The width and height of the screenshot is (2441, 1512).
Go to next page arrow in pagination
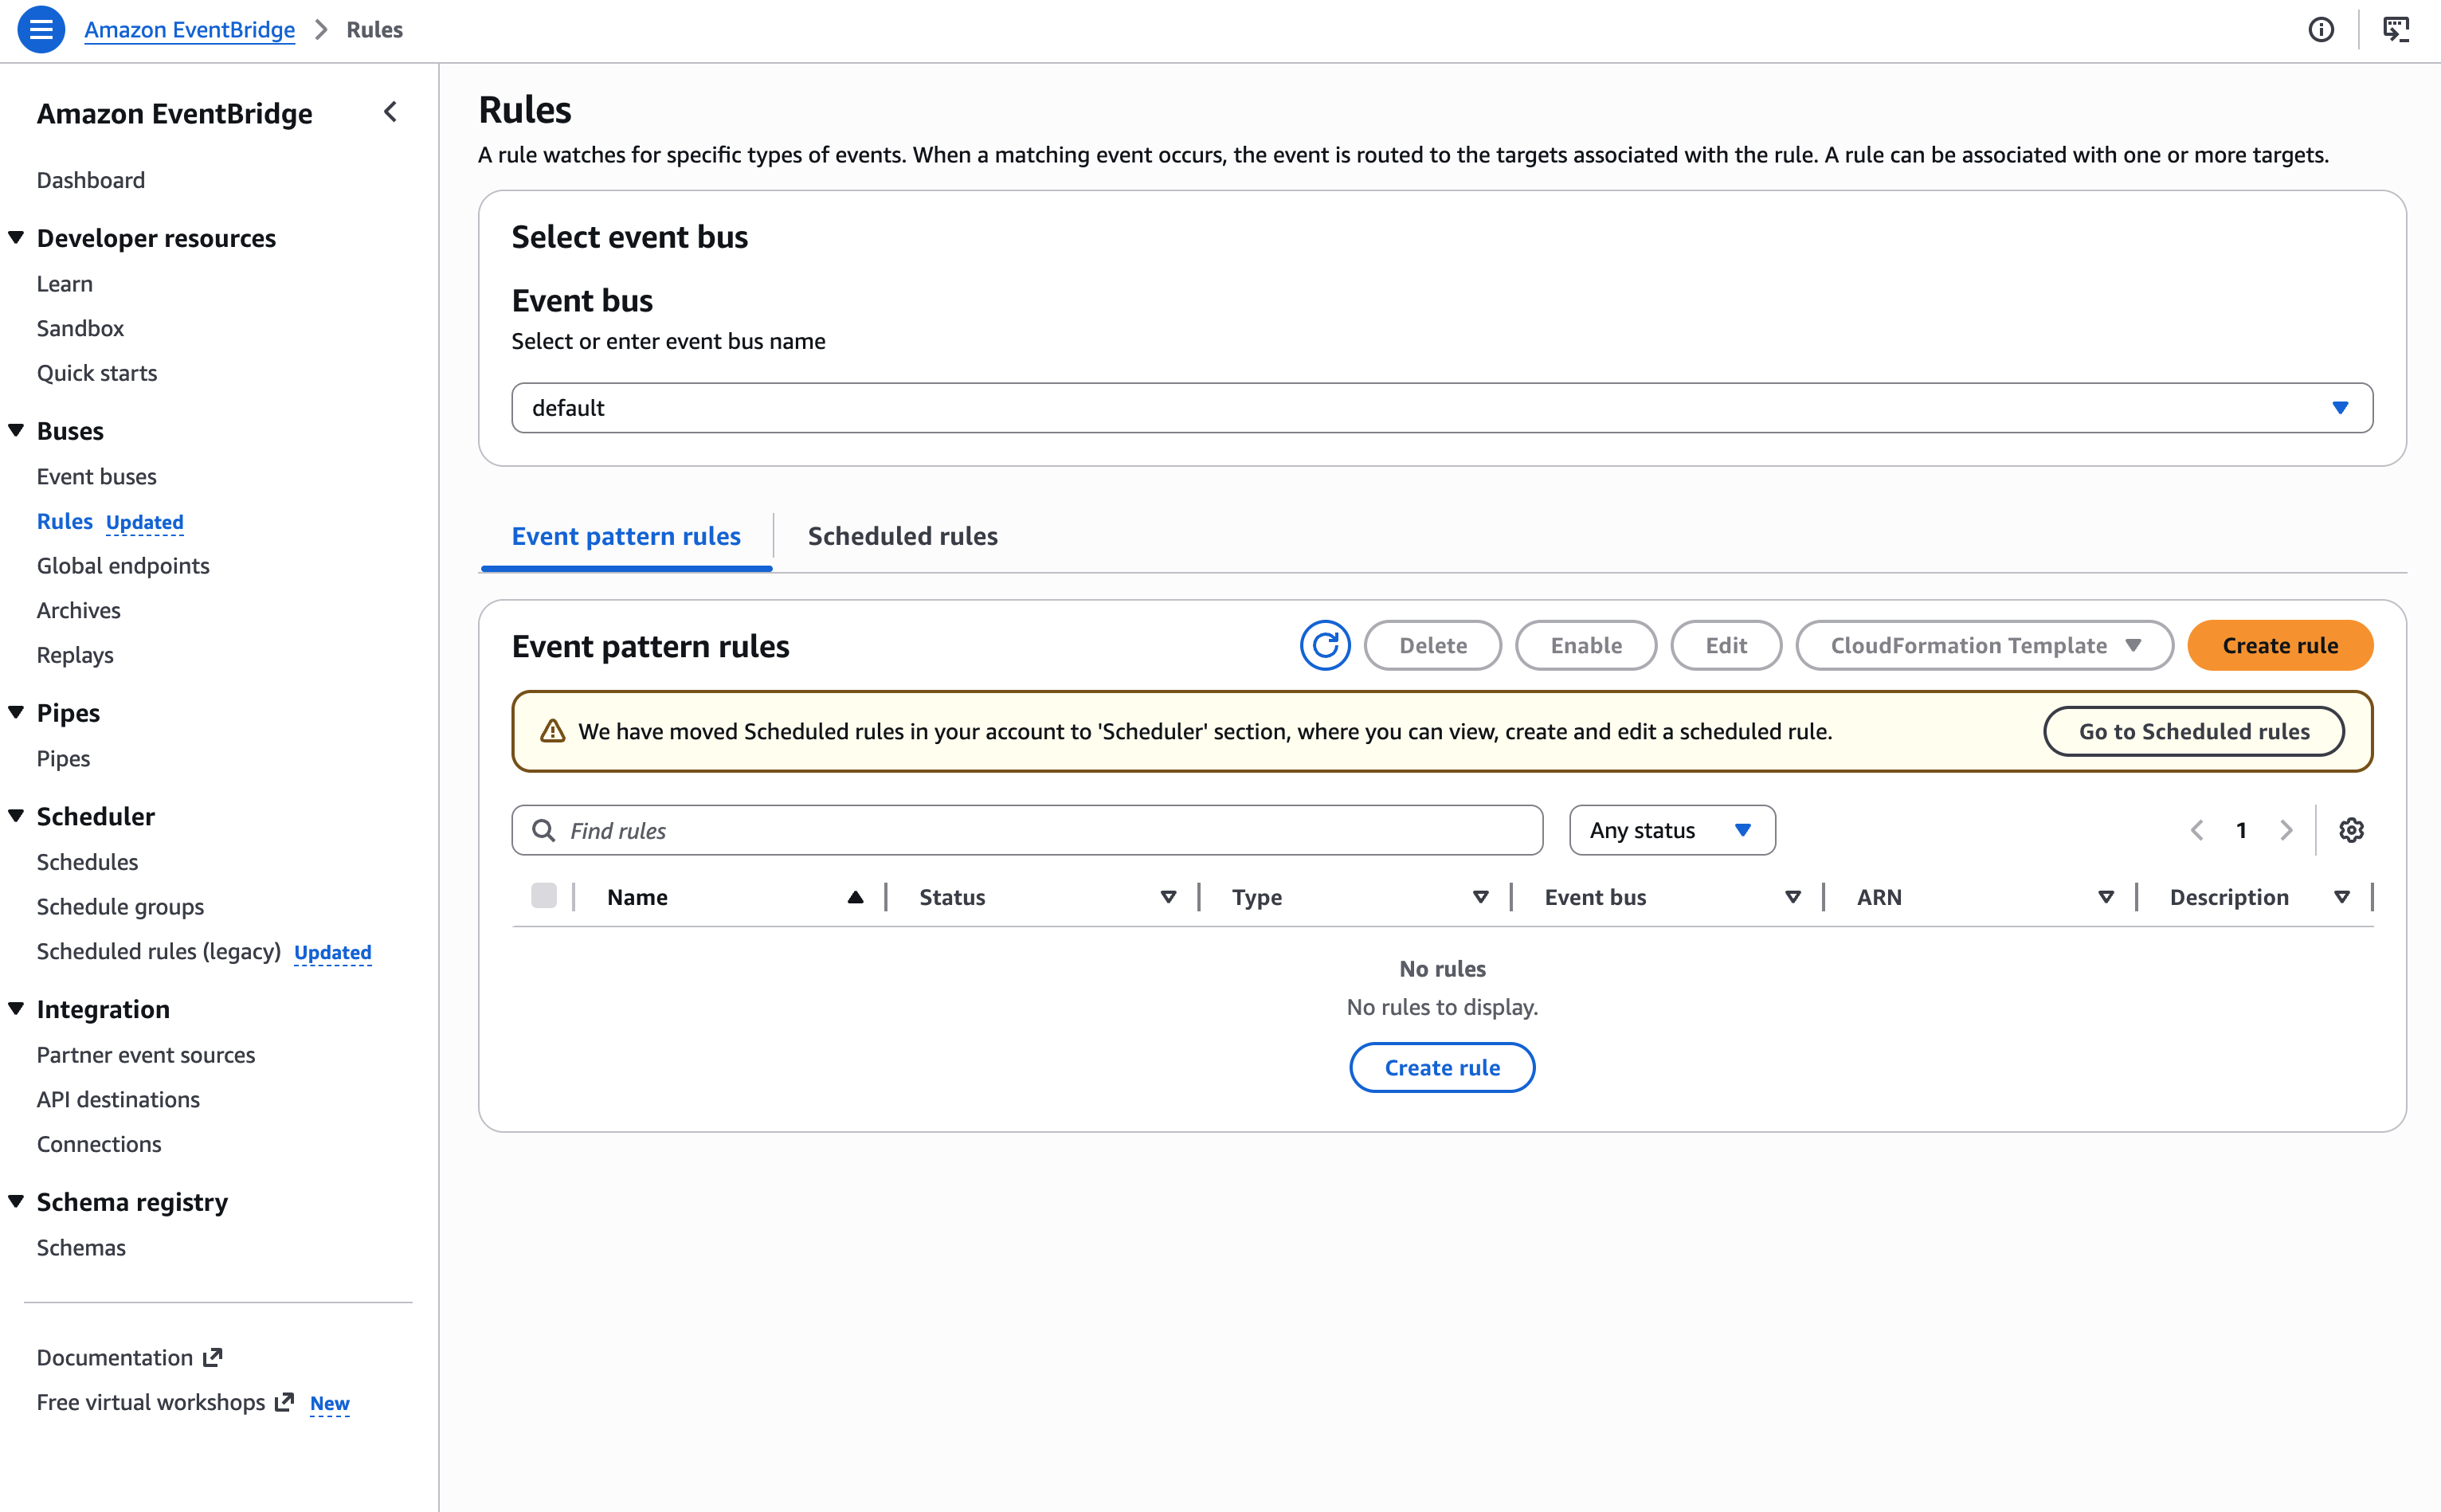click(x=2286, y=830)
